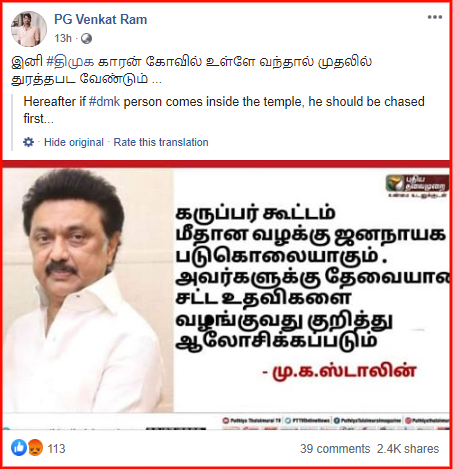Toggle Hide original text

click(74, 142)
